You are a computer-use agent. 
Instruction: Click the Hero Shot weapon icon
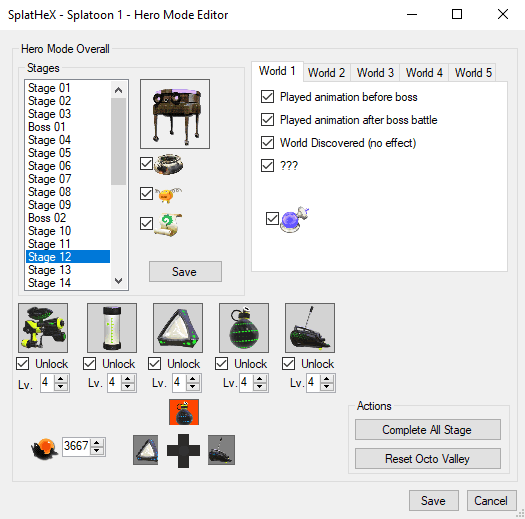43,328
